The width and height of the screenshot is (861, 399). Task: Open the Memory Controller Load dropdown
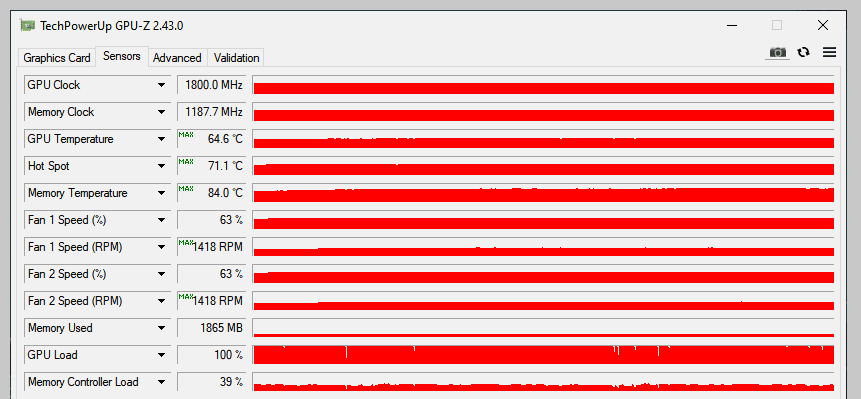(x=161, y=382)
